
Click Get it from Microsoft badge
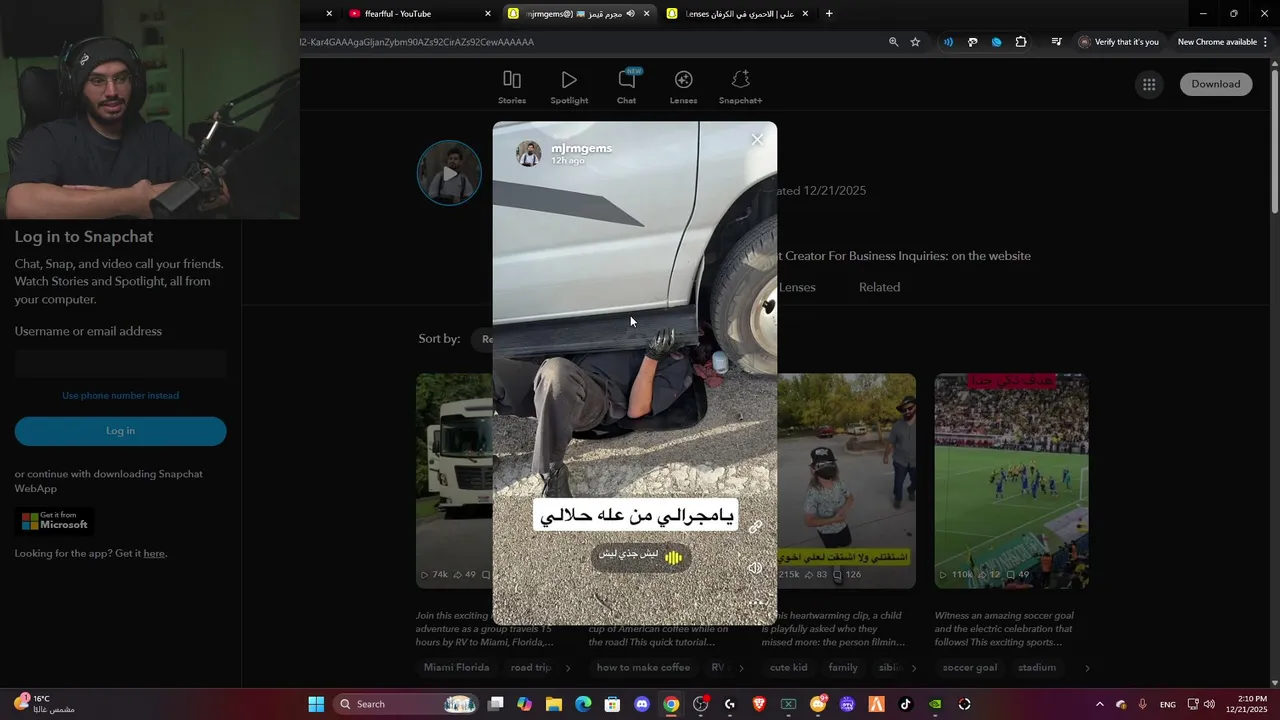point(56,521)
